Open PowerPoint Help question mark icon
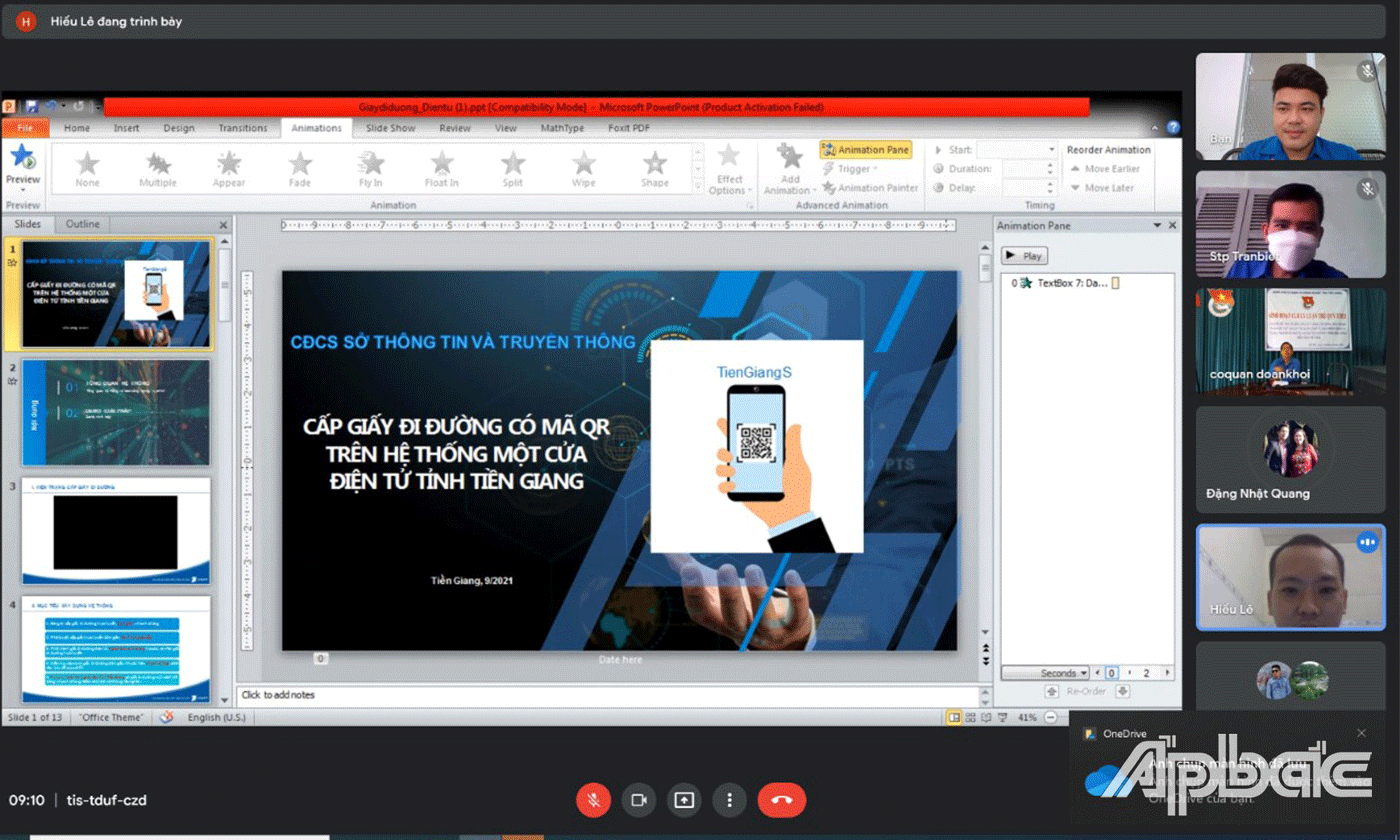Screen dimensions: 1400x840 tap(1173, 128)
